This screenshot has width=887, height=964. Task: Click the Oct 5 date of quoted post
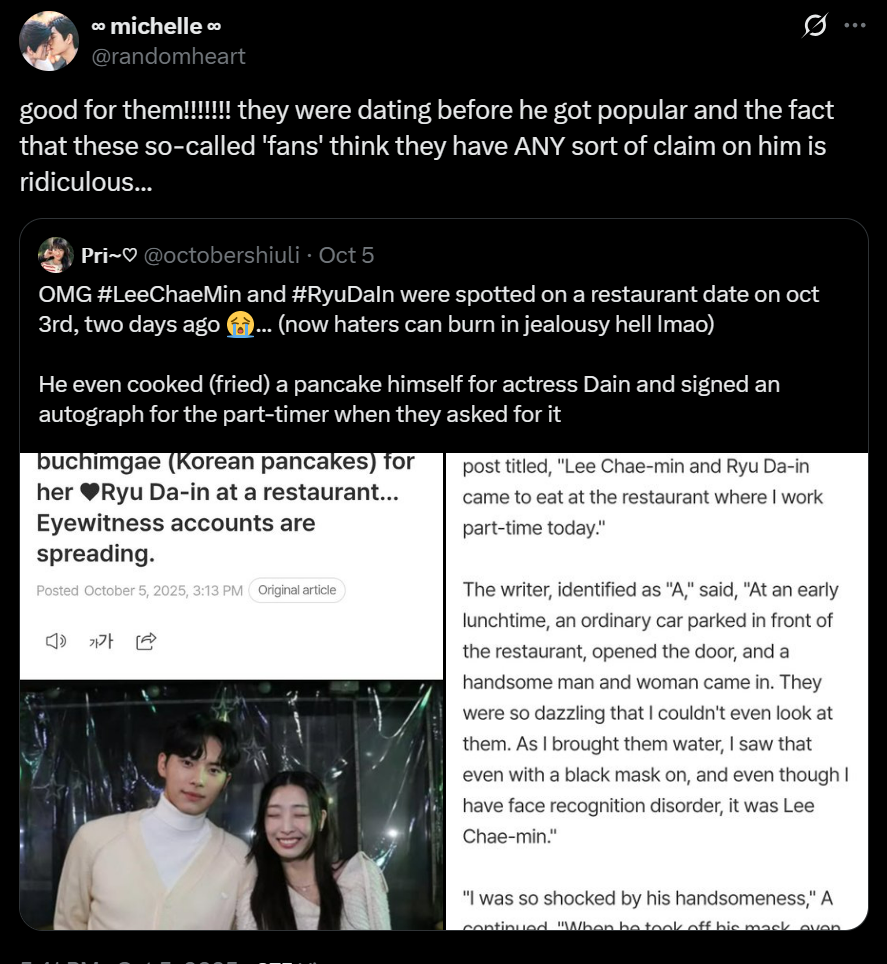346,255
